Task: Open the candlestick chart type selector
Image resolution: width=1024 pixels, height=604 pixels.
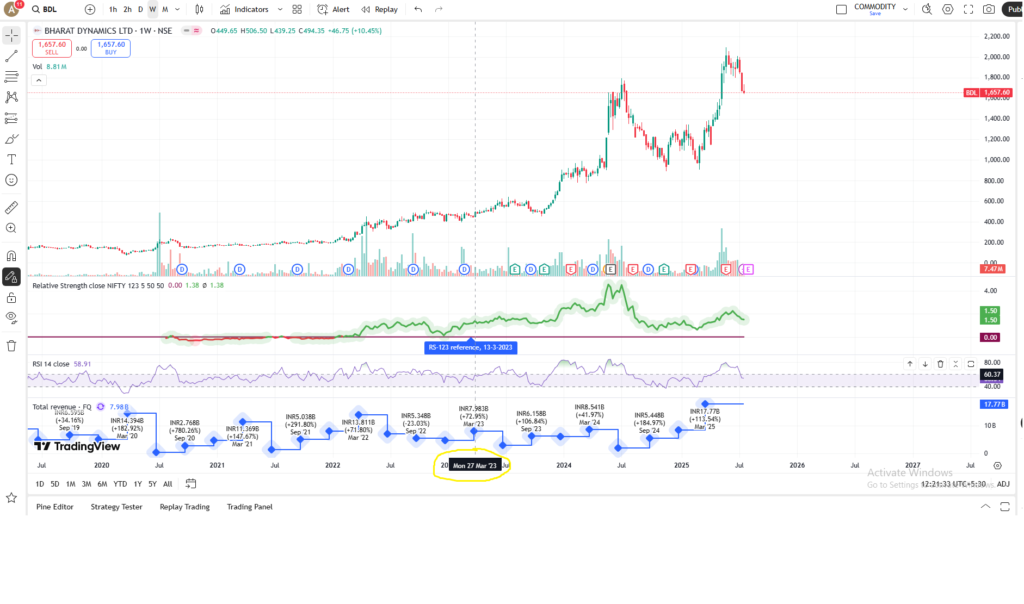Action: 199,9
